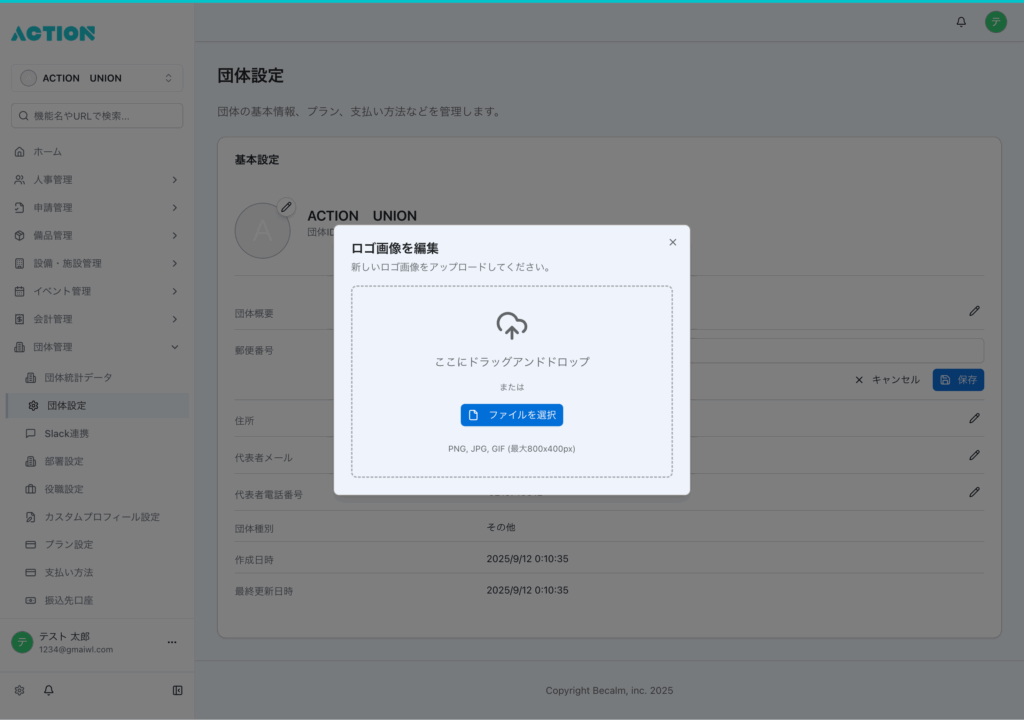
Task: Click the cloud upload icon in dialog
Action: pyautogui.click(x=511, y=326)
